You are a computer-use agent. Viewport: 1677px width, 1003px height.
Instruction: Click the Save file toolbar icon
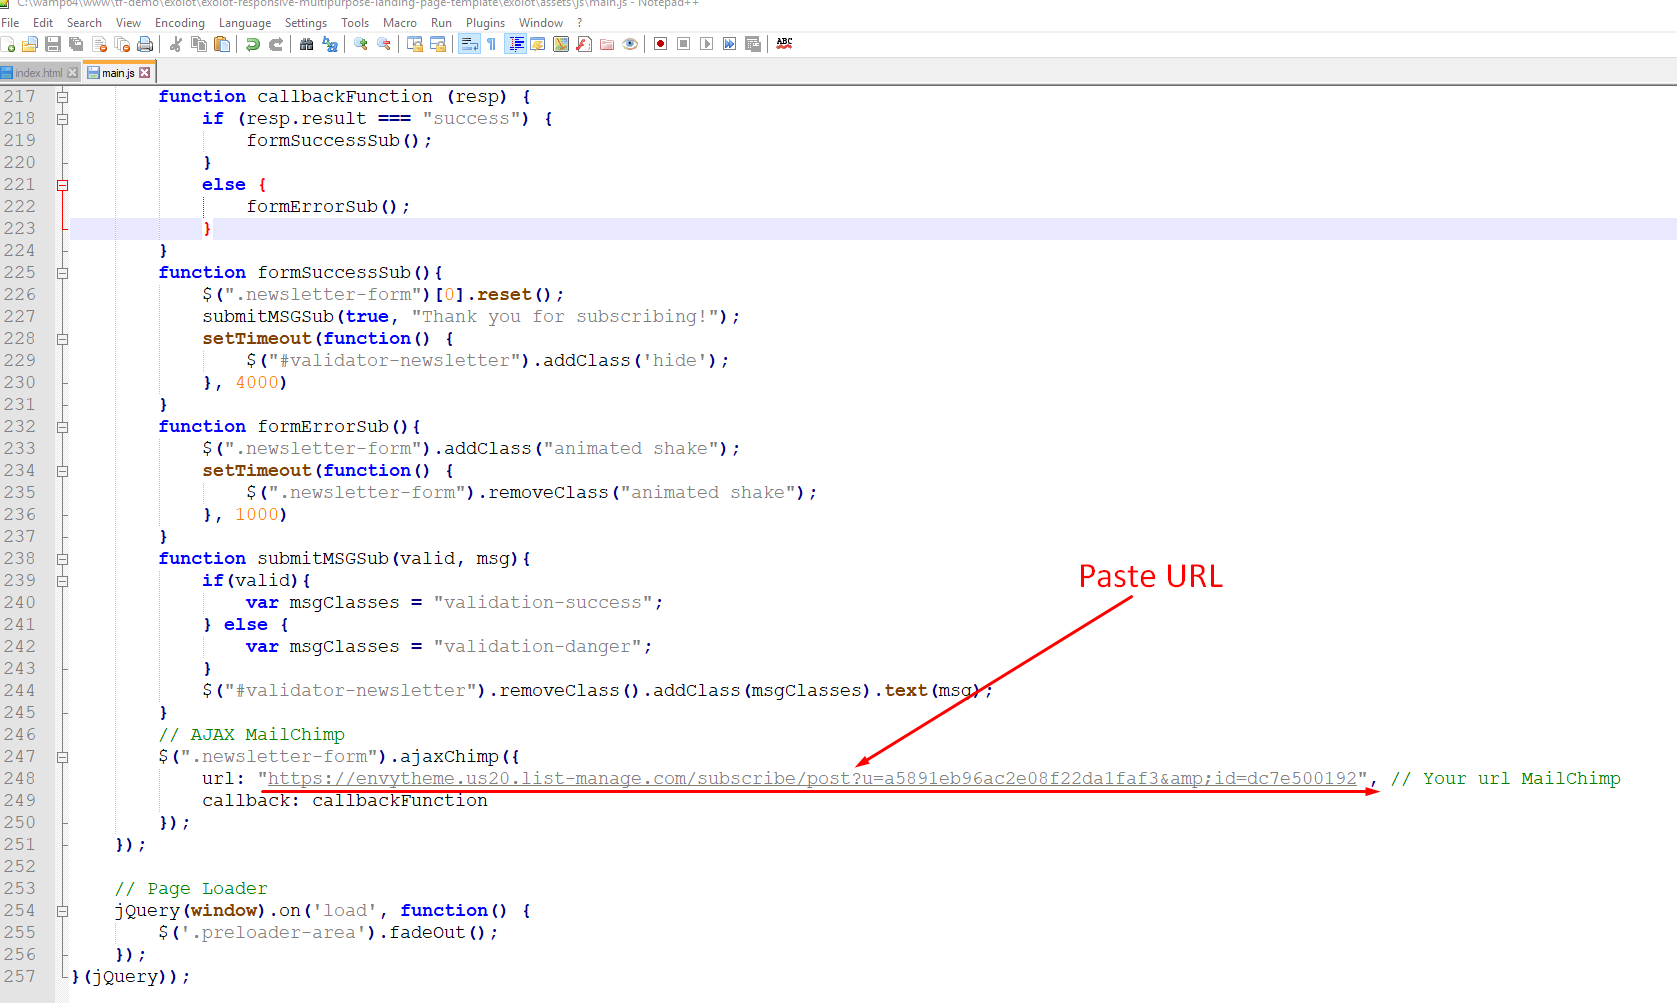[x=53, y=44]
